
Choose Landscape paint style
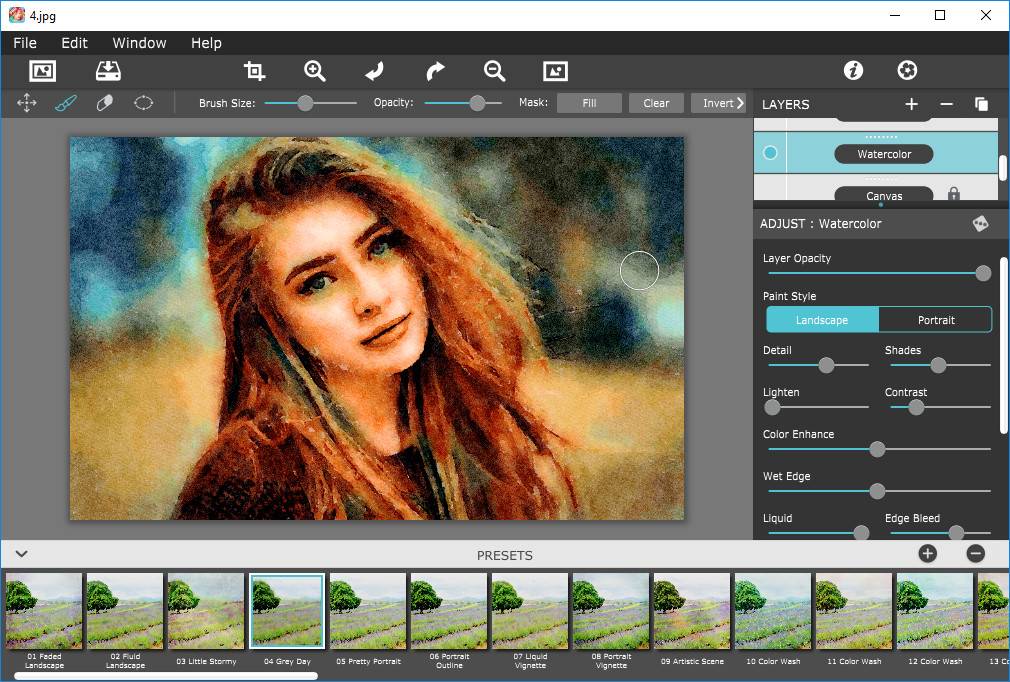[x=822, y=320]
